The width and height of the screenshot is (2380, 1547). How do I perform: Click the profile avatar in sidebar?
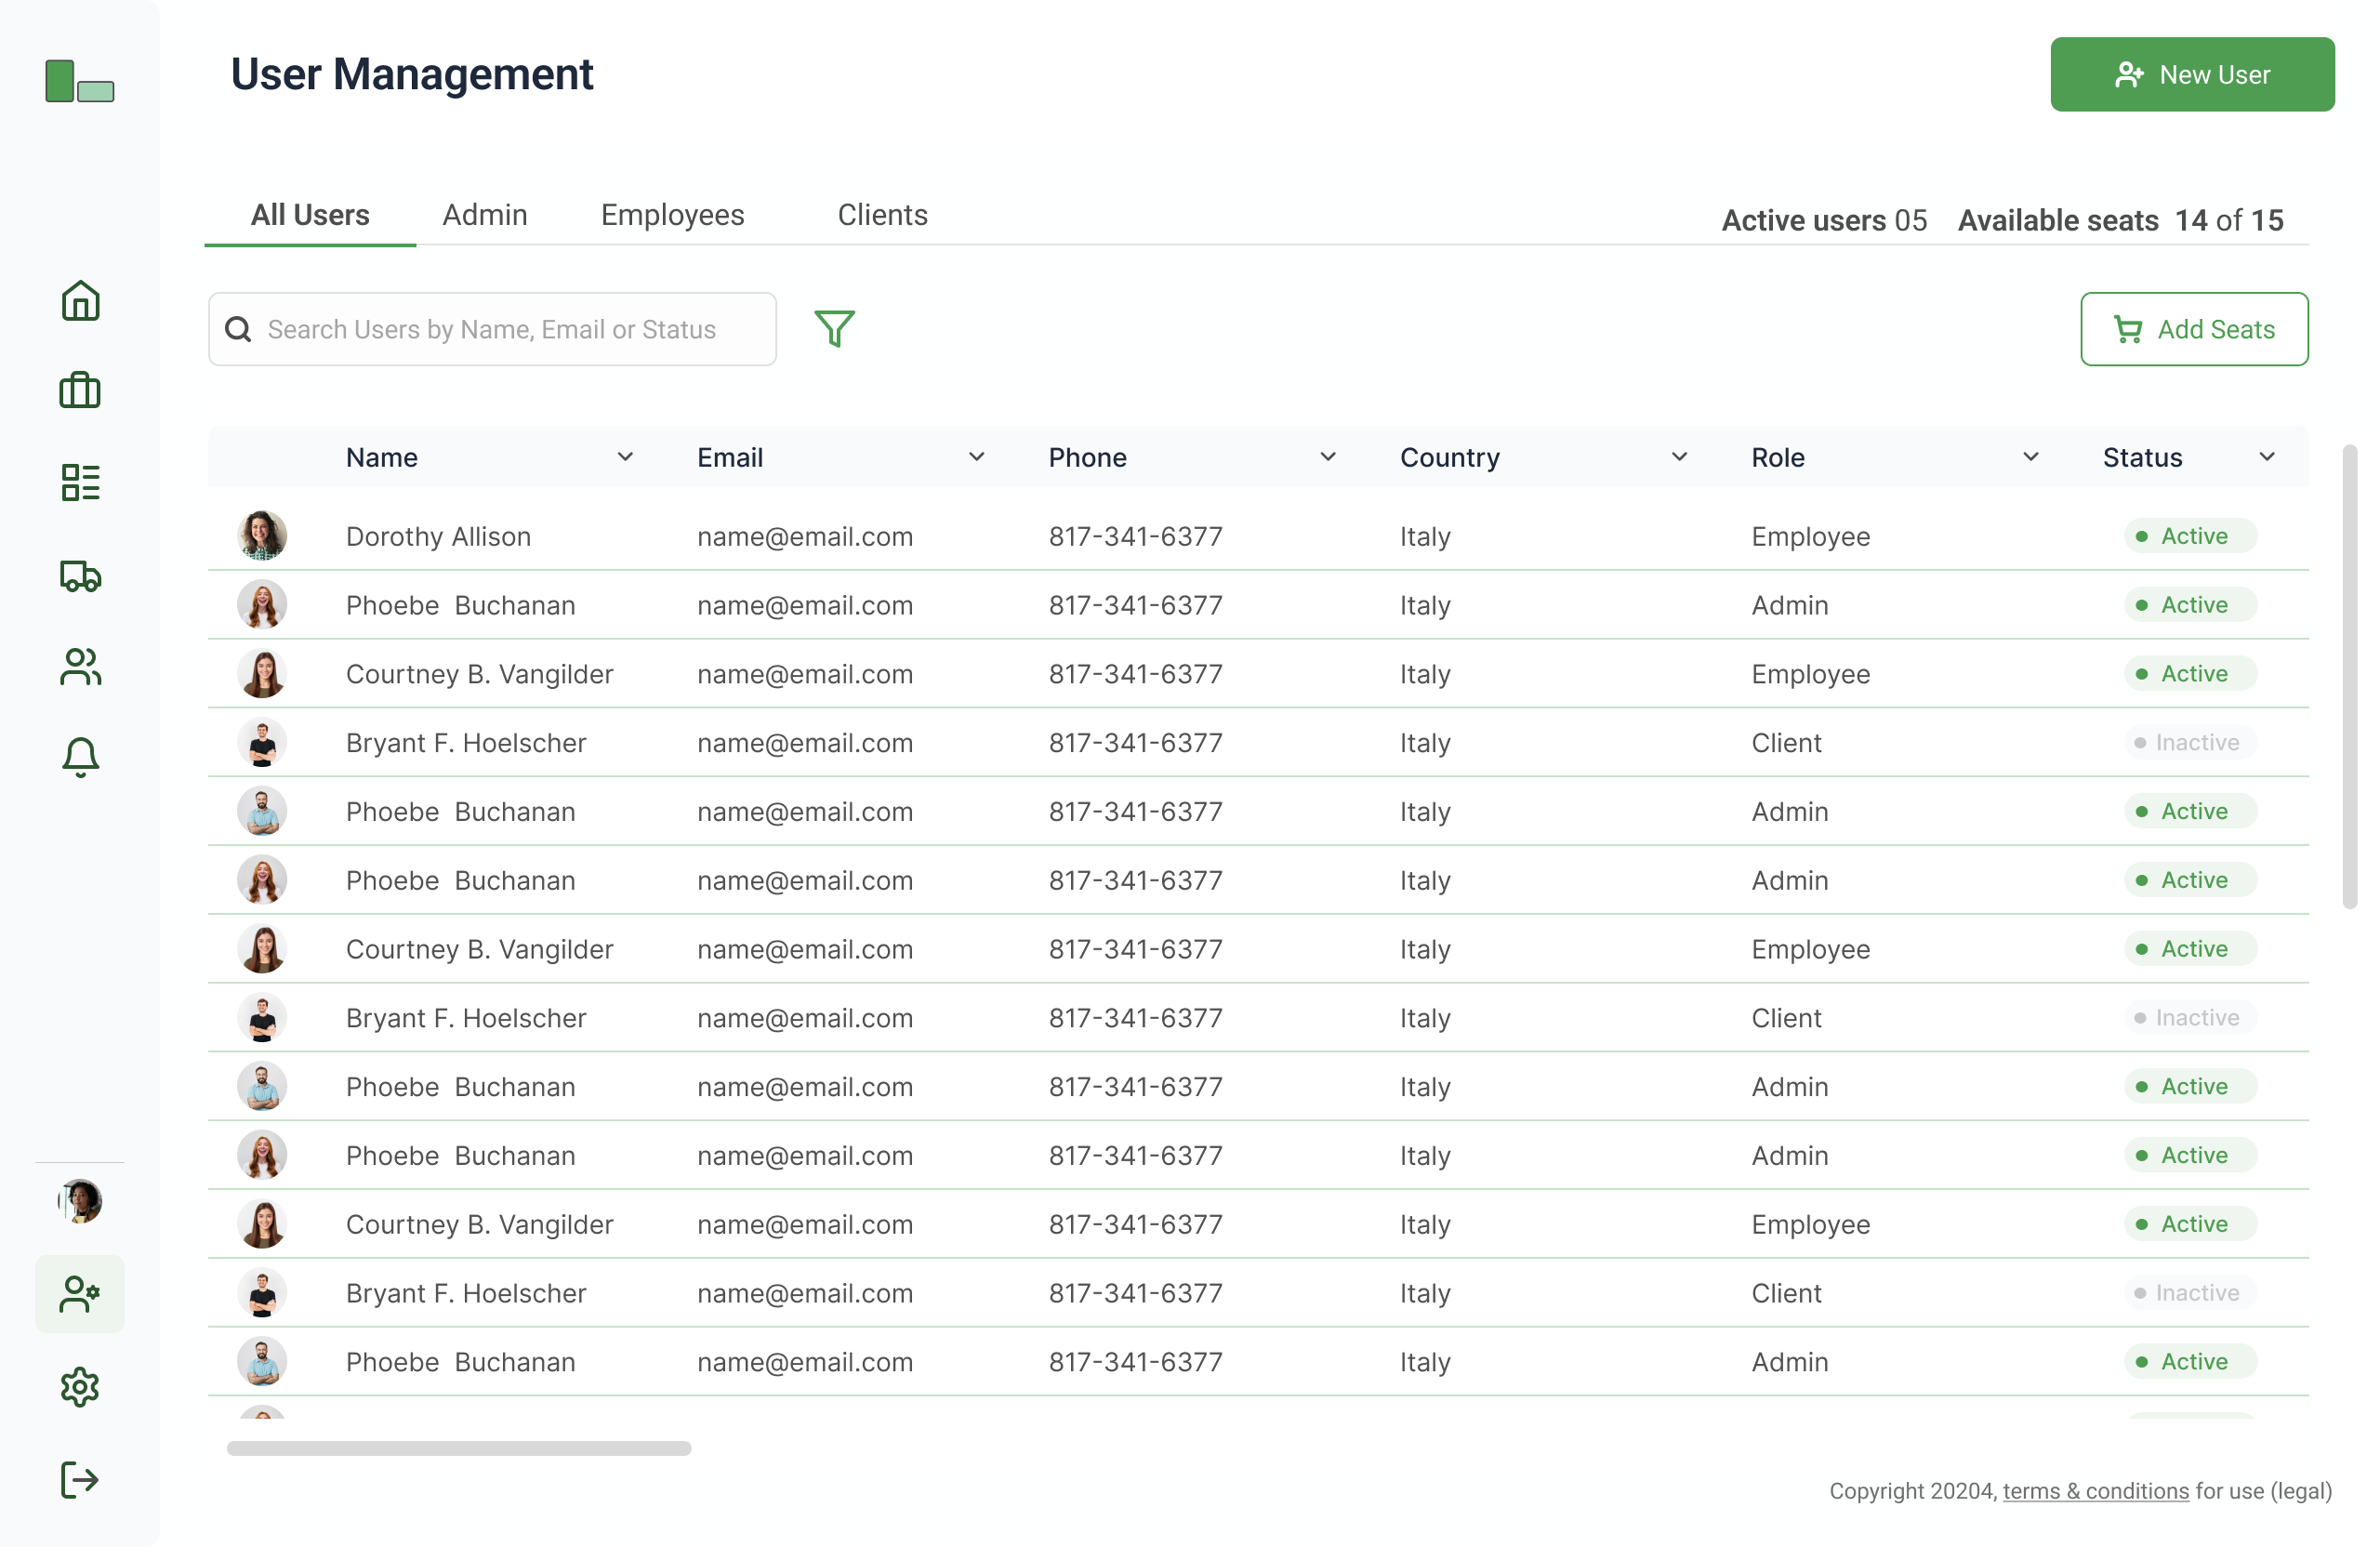click(x=80, y=1201)
